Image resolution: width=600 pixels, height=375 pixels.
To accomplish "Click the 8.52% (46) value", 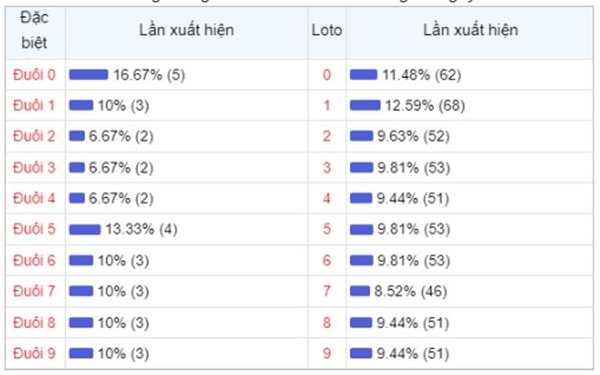I will 411,291.
